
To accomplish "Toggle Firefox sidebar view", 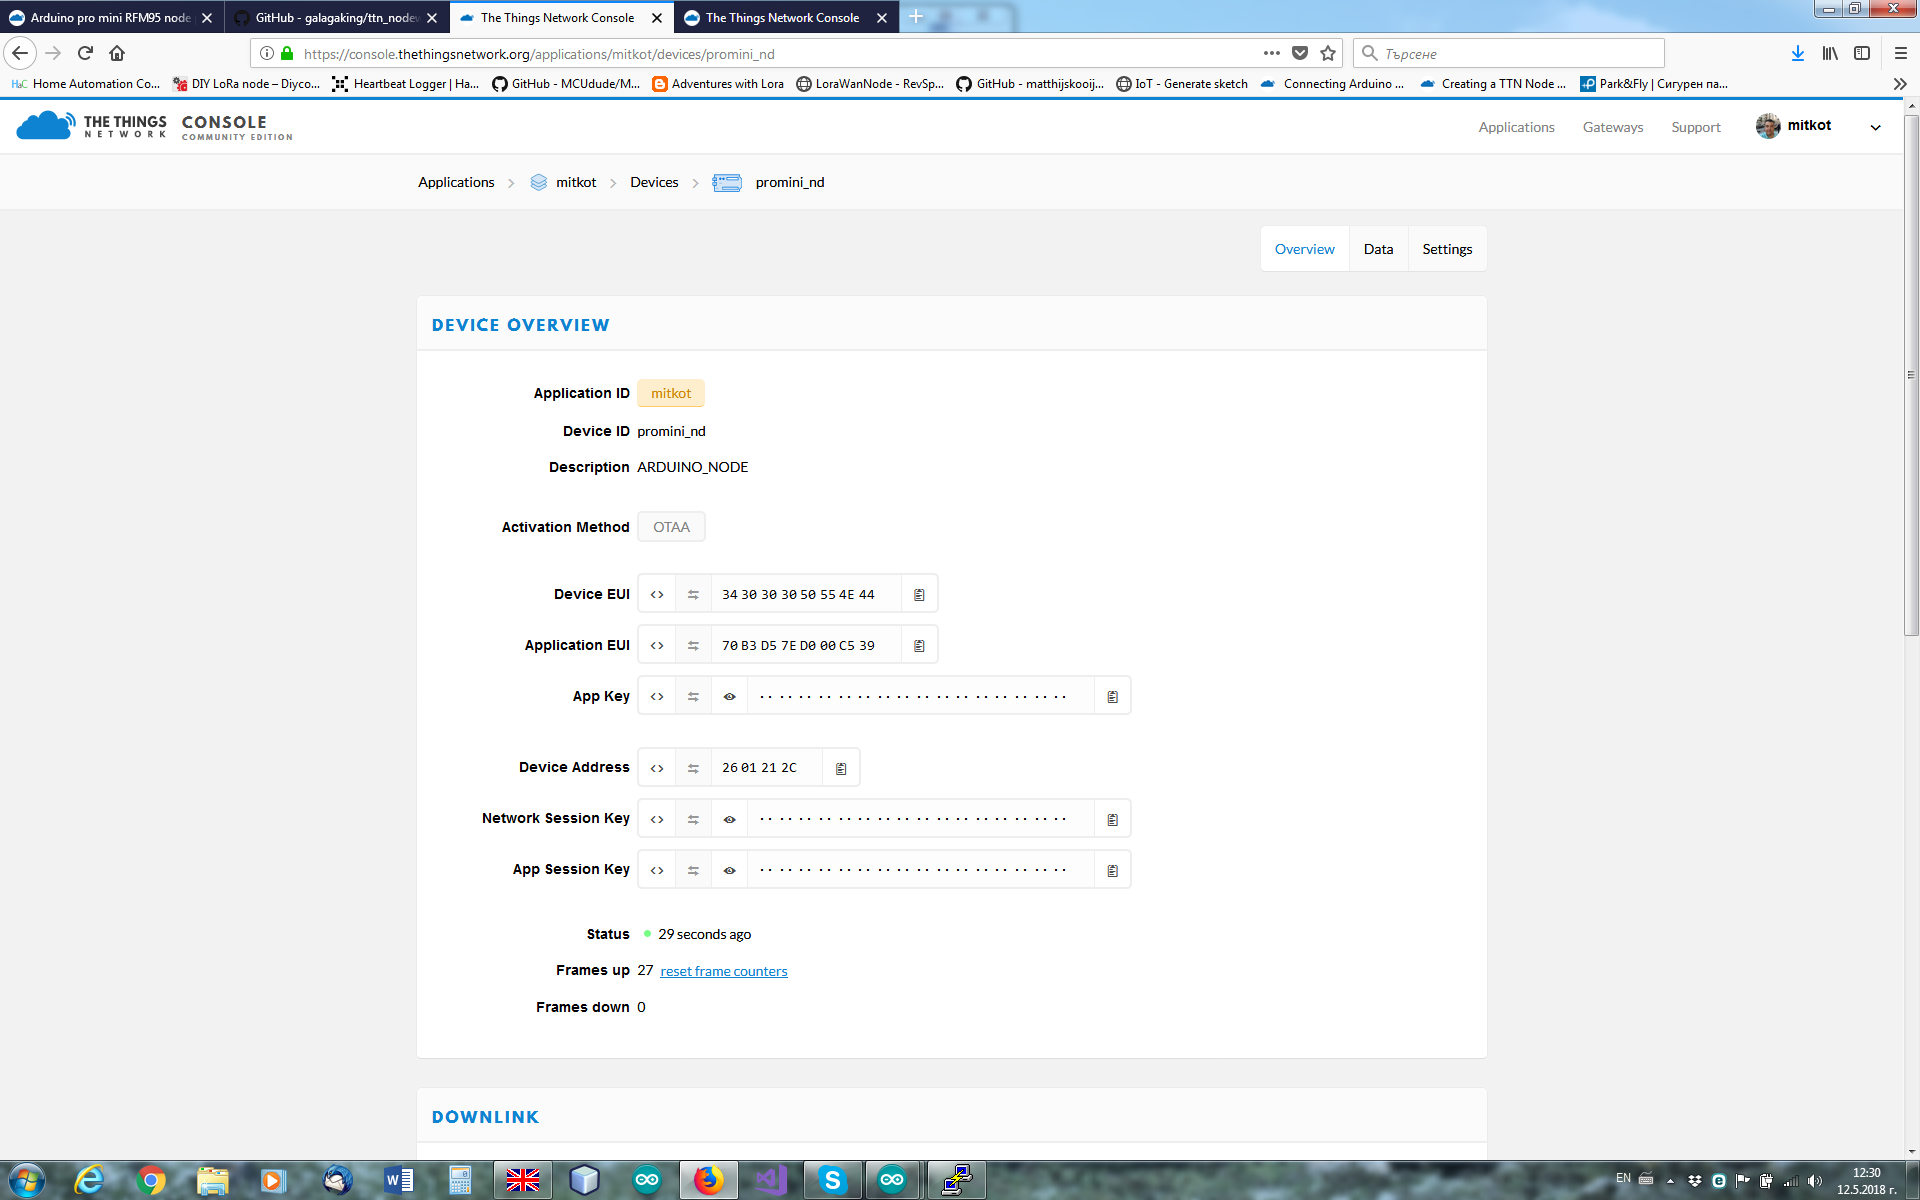I will [1862, 53].
